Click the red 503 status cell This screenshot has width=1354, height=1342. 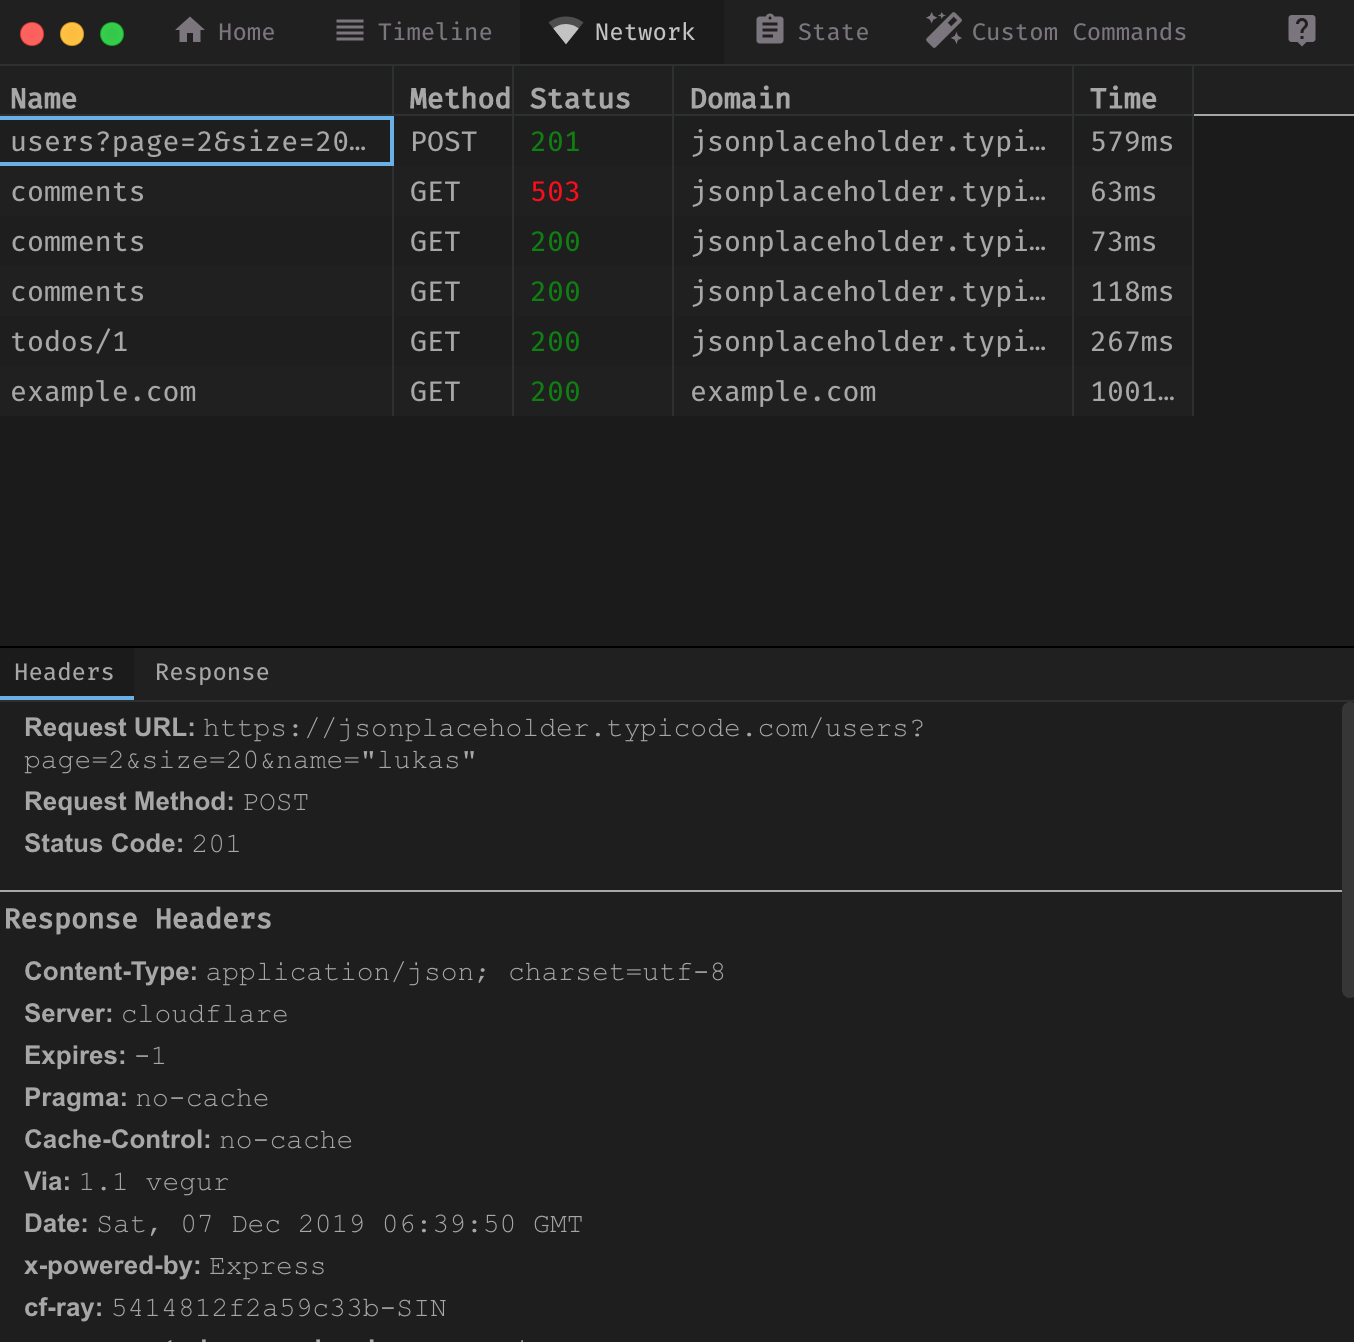[593, 191]
